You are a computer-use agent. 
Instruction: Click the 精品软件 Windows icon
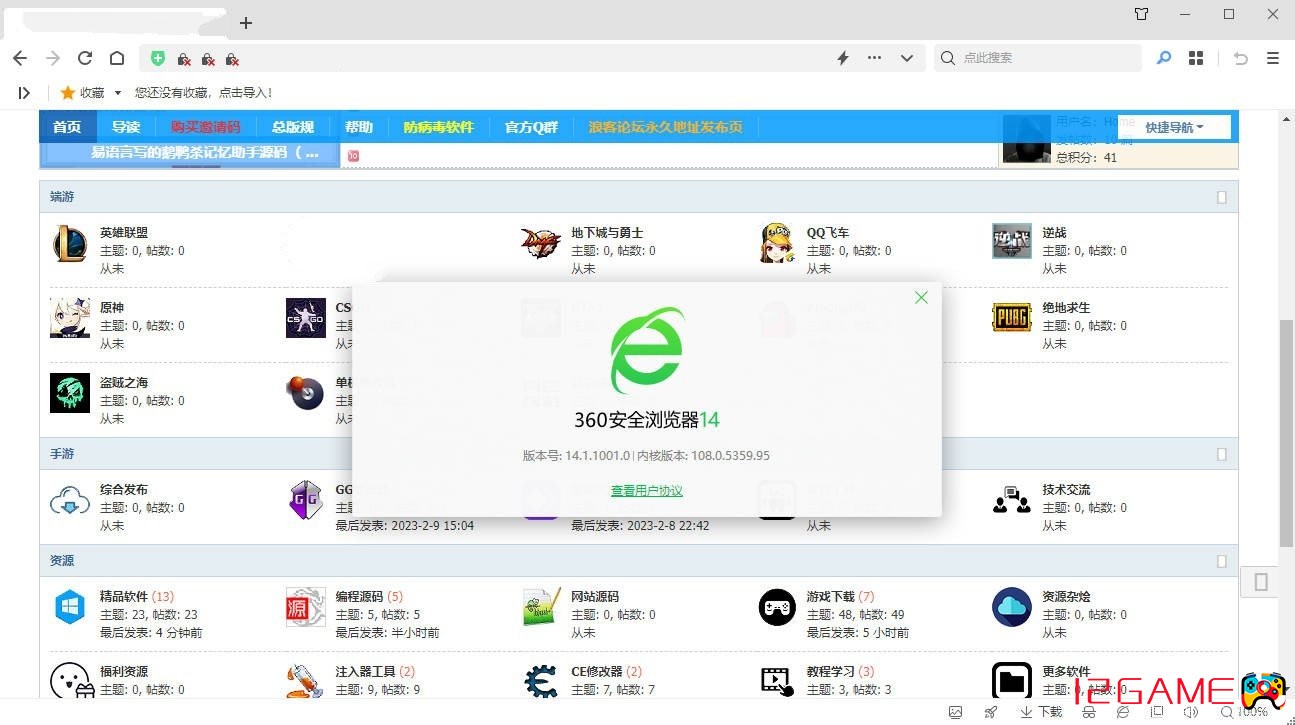(70, 607)
